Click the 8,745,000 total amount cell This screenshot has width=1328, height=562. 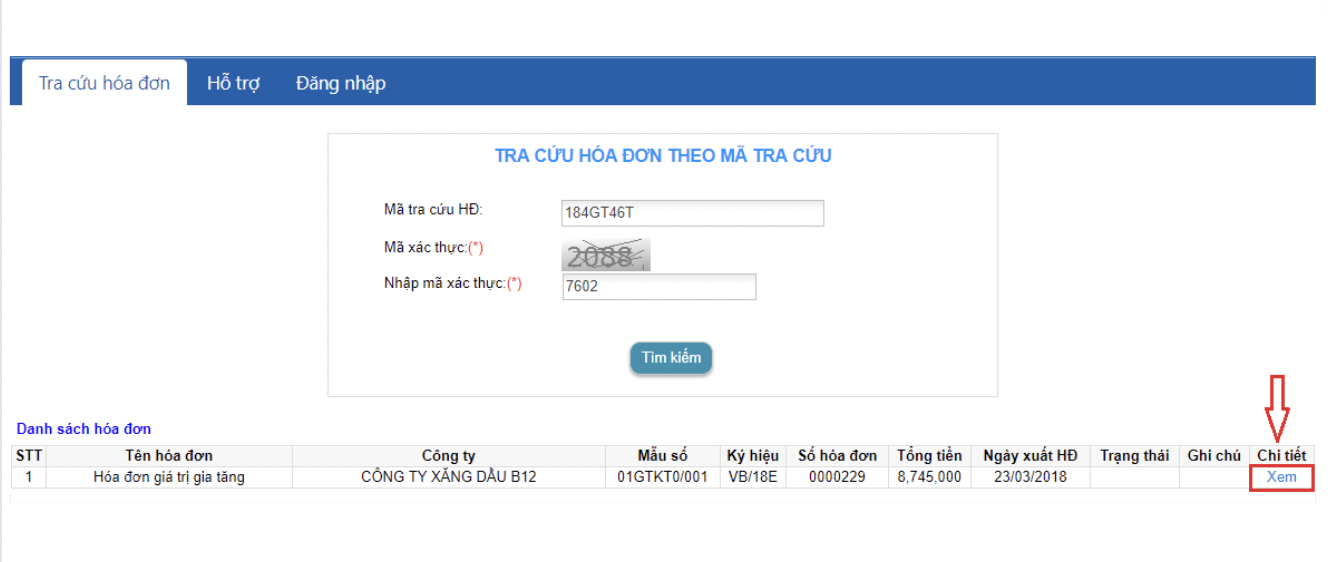pyautogui.click(x=929, y=477)
